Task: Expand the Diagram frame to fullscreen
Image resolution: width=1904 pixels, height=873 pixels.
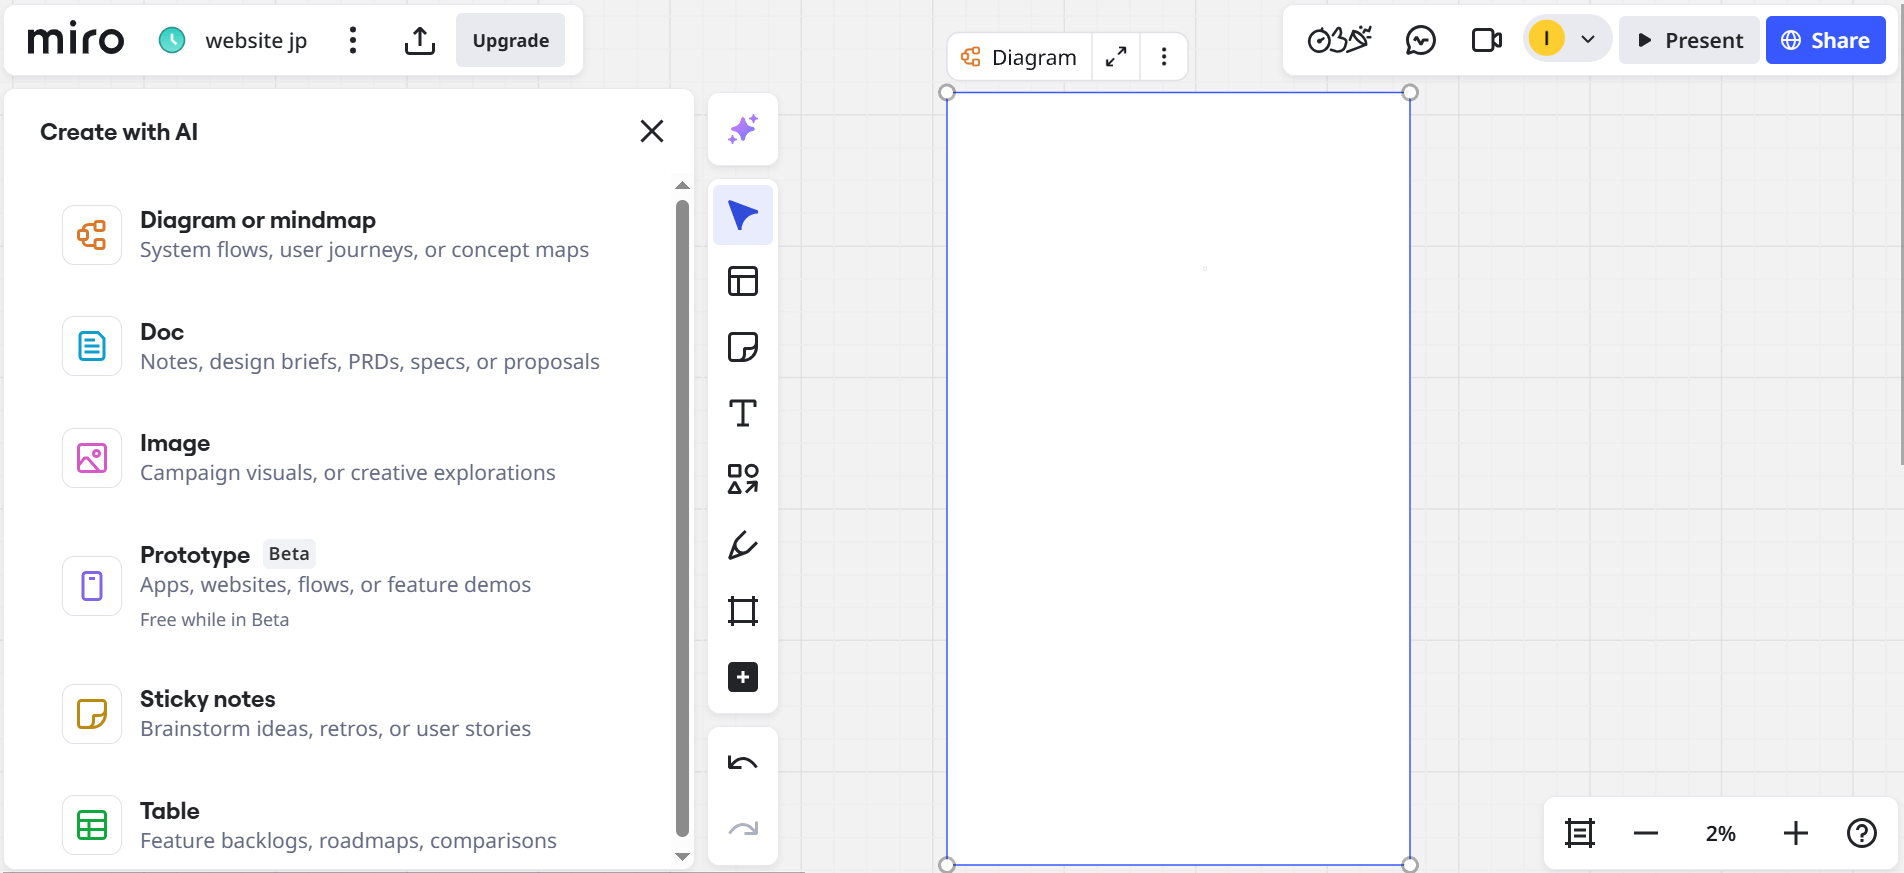Action: tap(1116, 57)
